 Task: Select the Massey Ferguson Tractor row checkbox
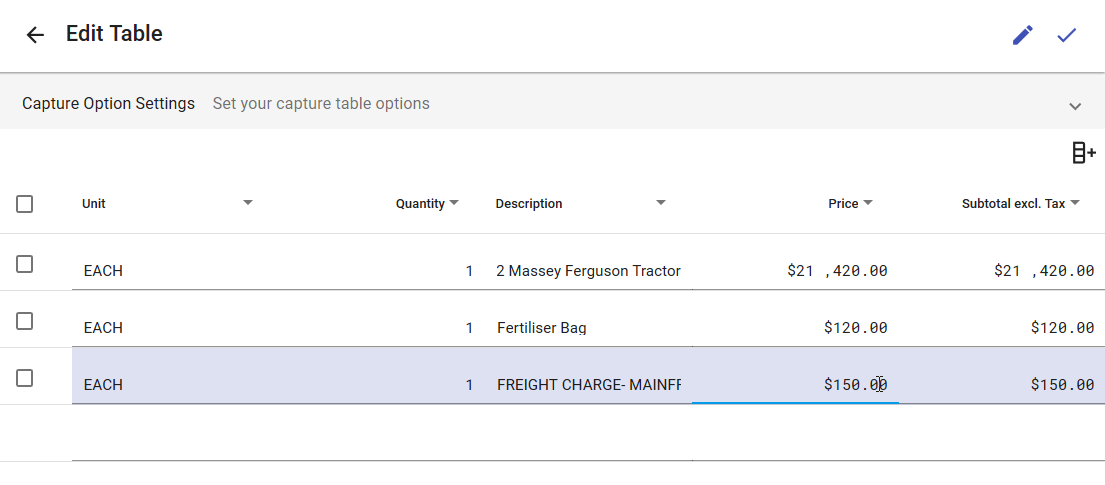[x=25, y=264]
